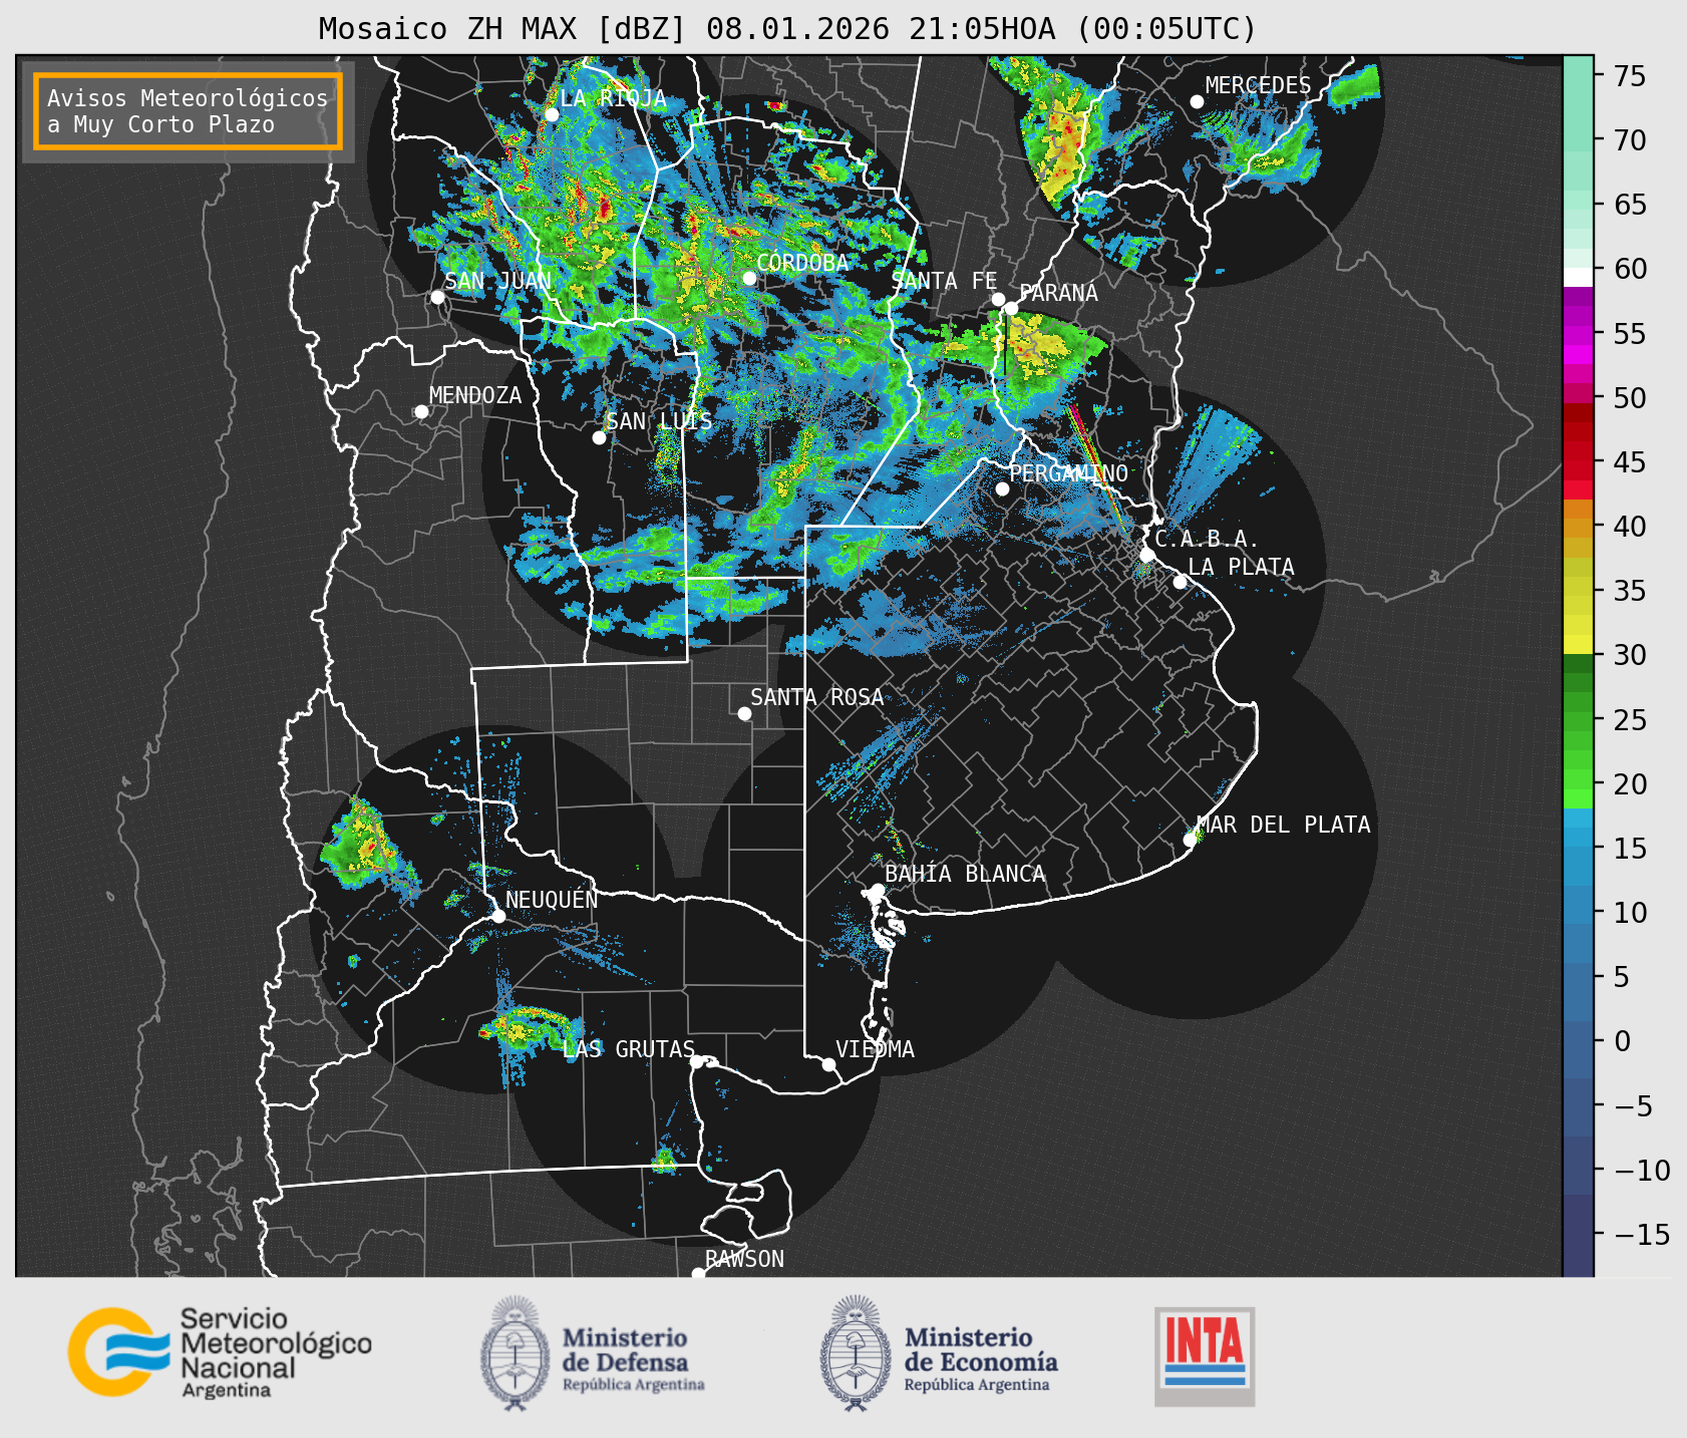Click the green 25 dBZ color band

(1578, 719)
